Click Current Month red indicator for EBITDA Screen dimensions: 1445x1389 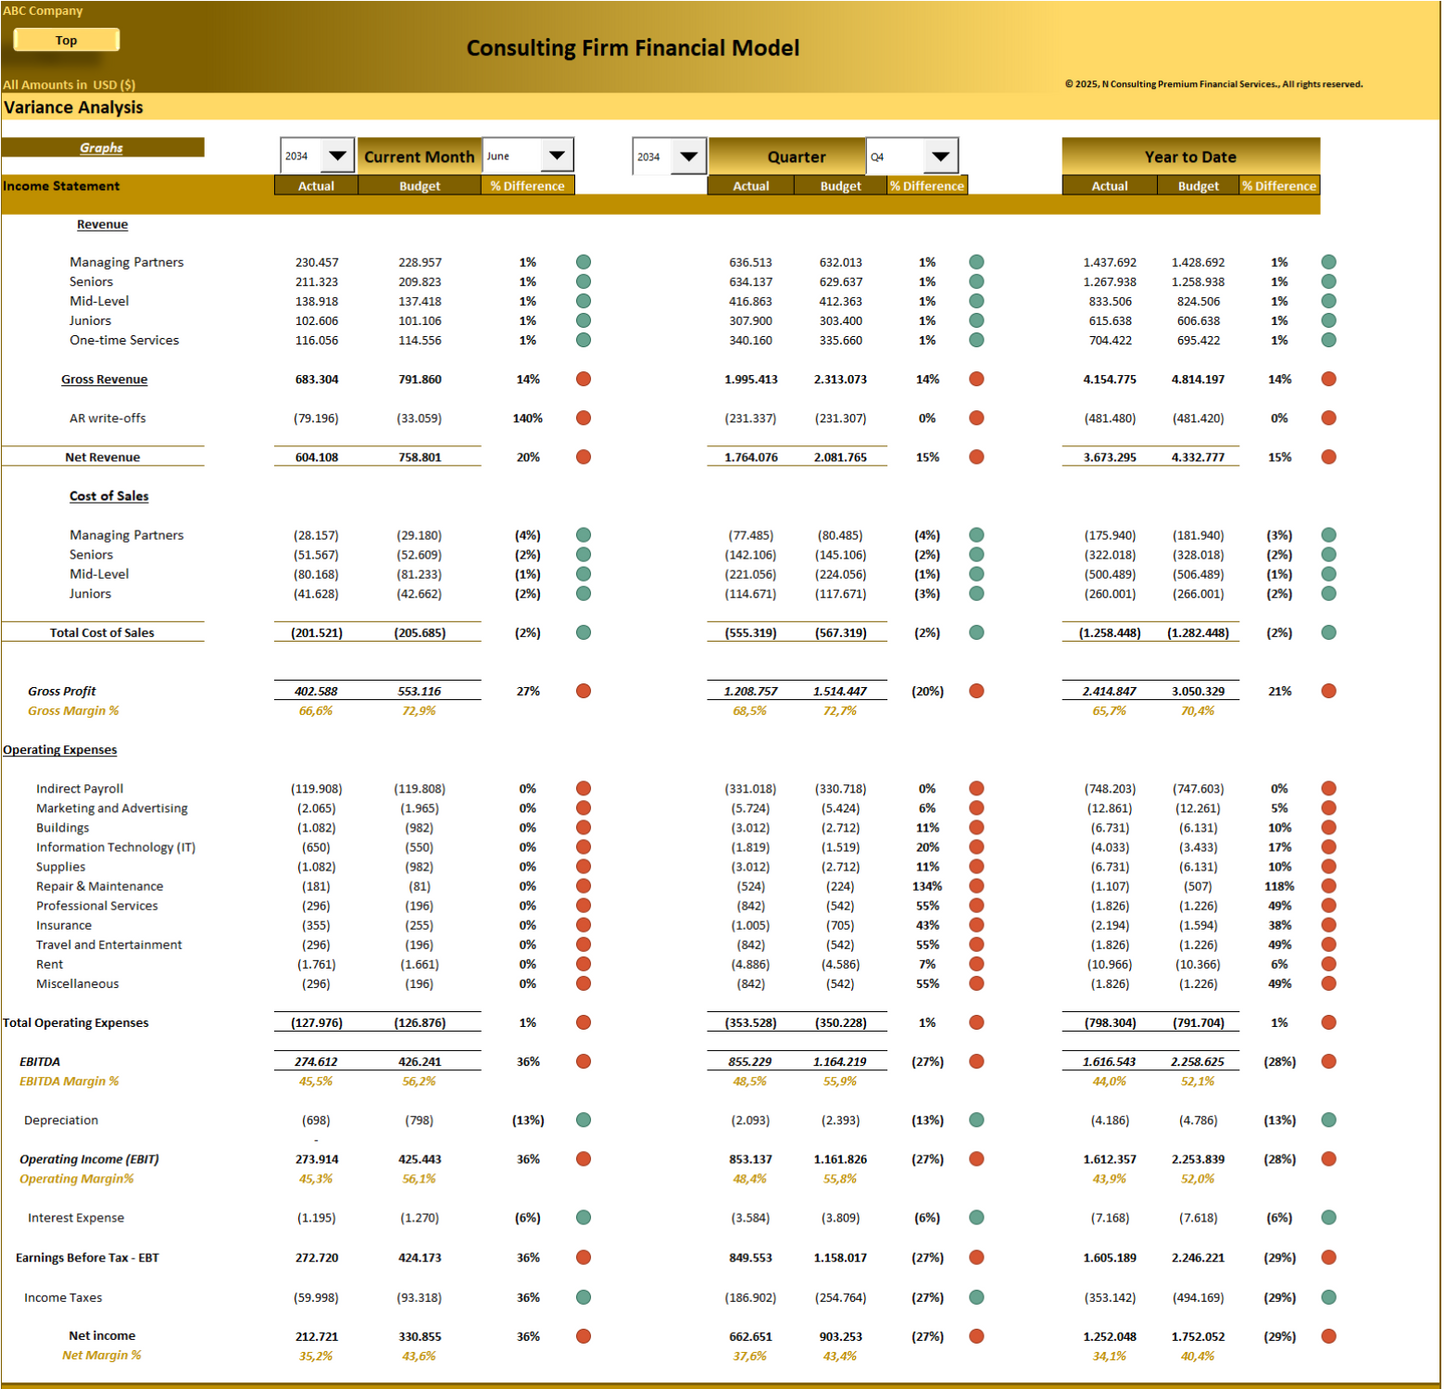[584, 1061]
